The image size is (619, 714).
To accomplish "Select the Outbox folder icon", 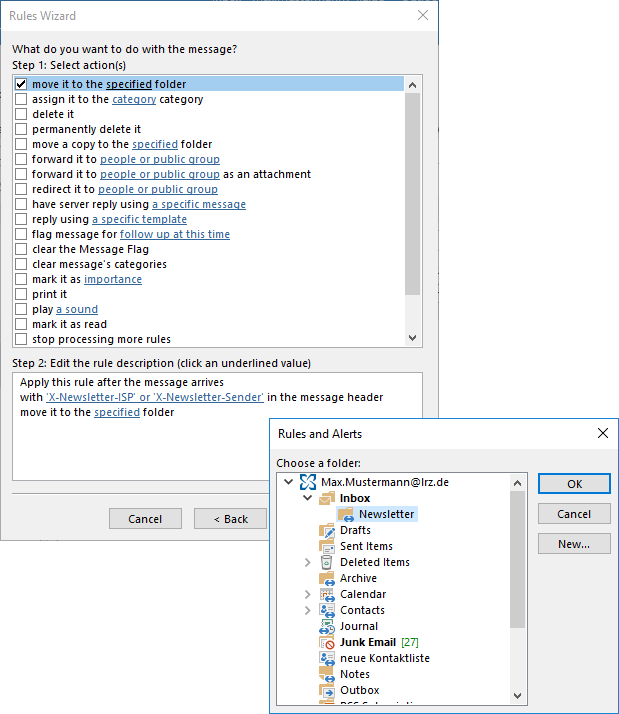I will 327,690.
